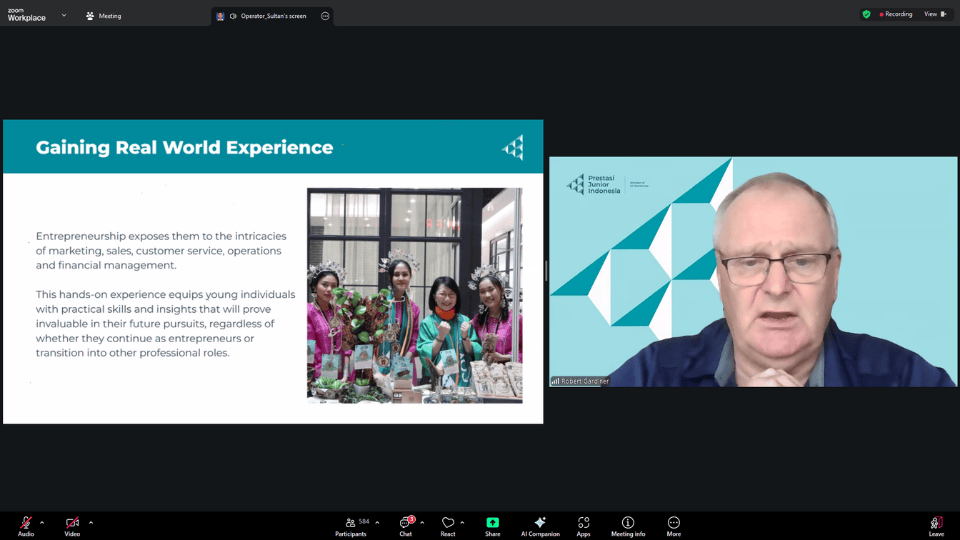Viewport: 960px width, 540px height.
Task: Start camera with Video button
Action: coord(72,523)
